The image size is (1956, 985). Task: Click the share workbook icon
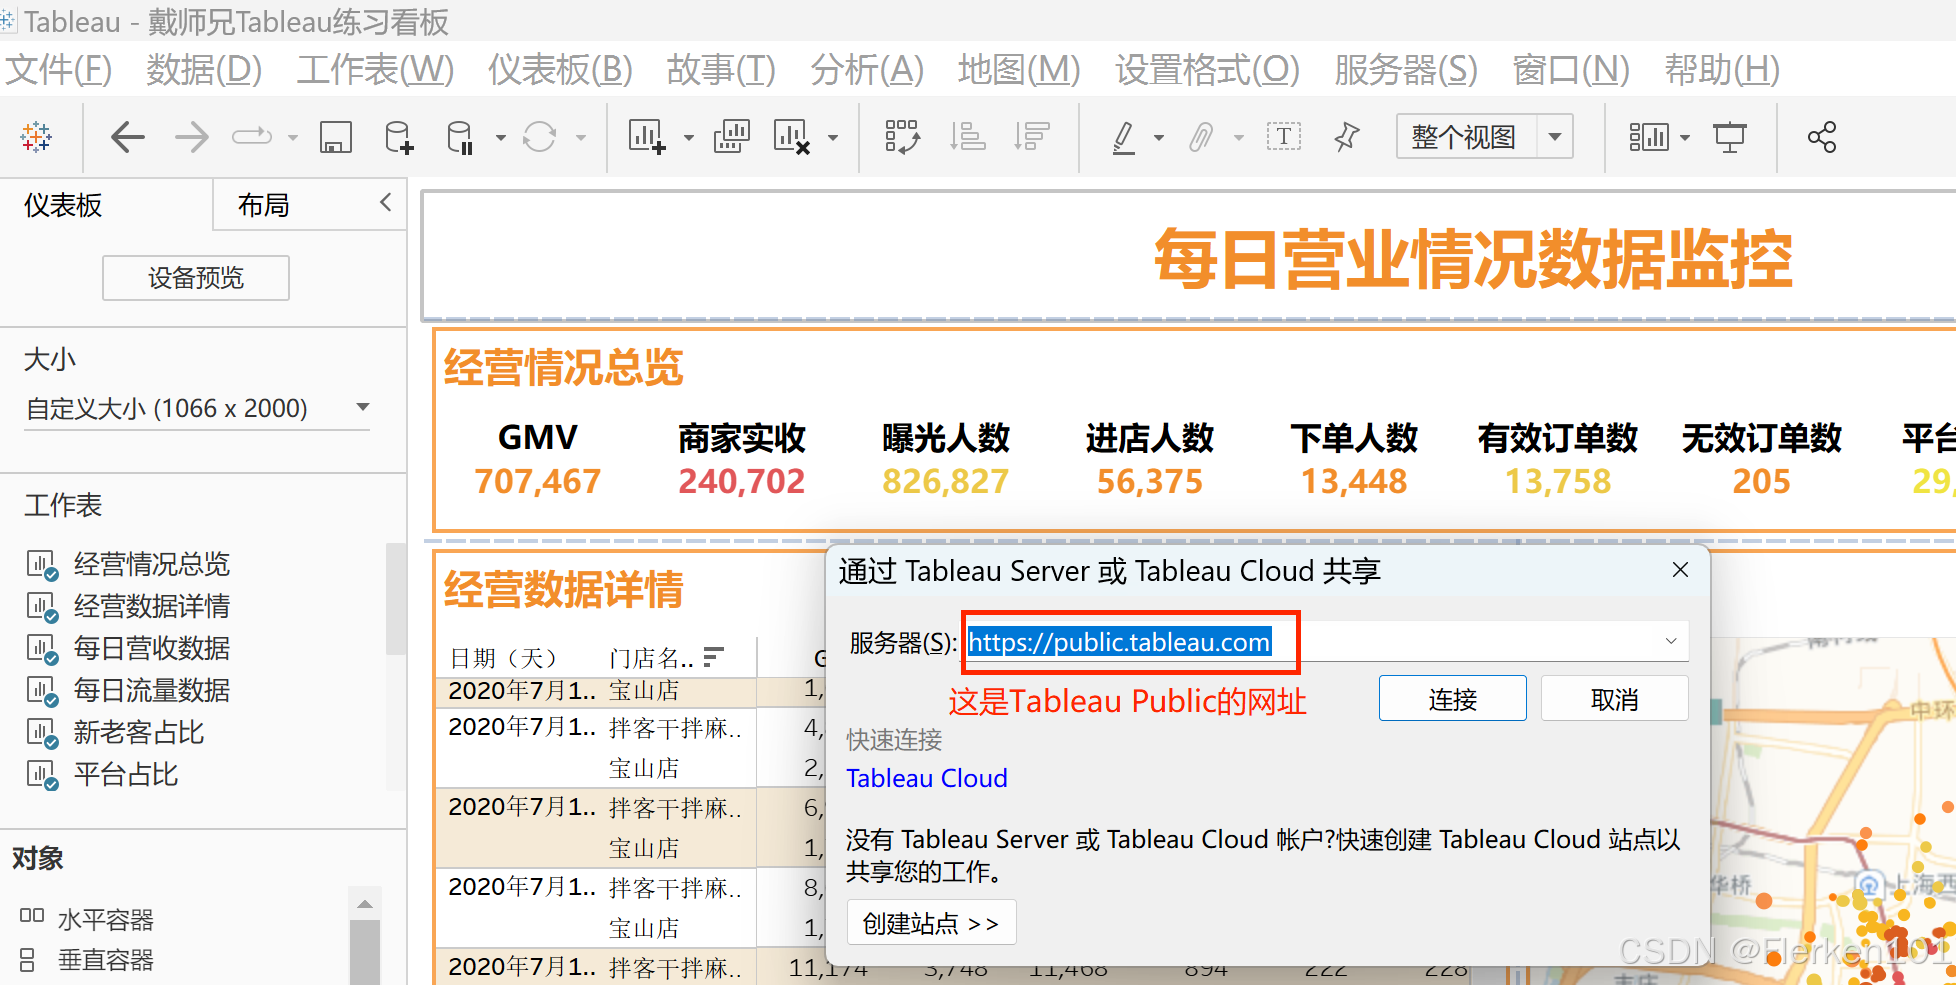[1822, 137]
